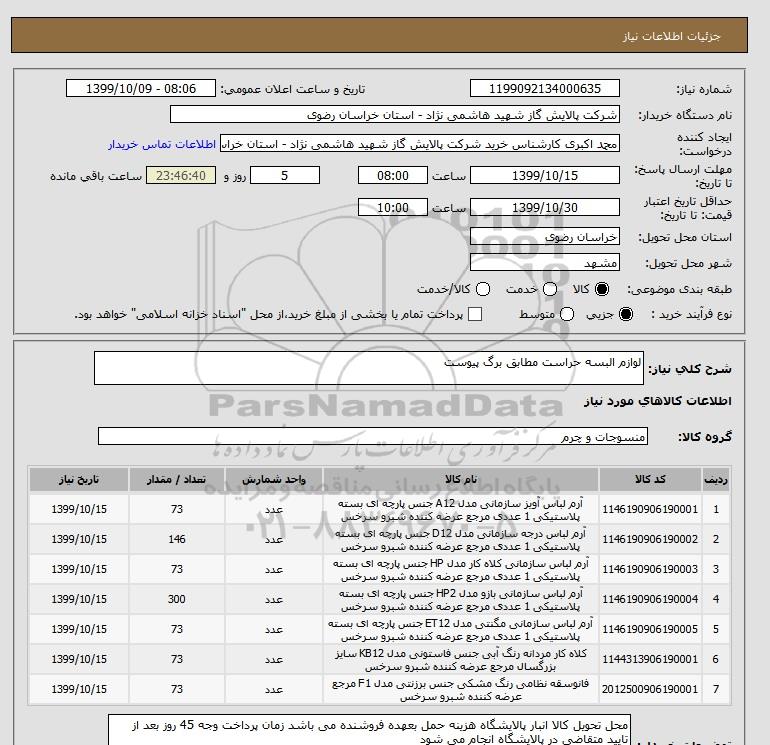The image size is (770, 745).
Task: Click the delivery city field مشهد
Action: 545,263
